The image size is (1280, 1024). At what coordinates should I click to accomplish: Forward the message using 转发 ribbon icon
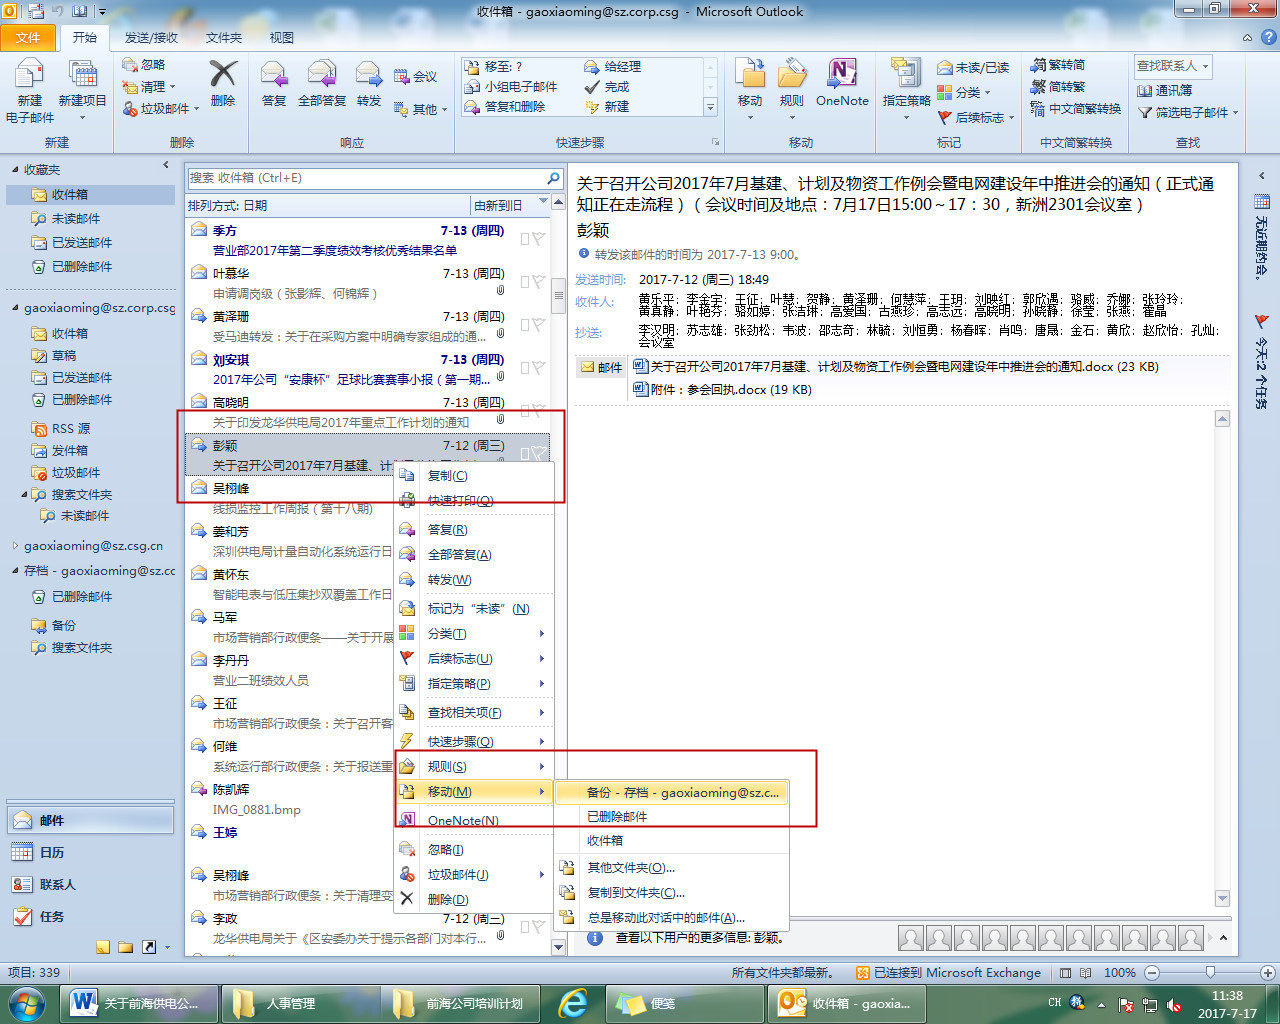(x=367, y=85)
